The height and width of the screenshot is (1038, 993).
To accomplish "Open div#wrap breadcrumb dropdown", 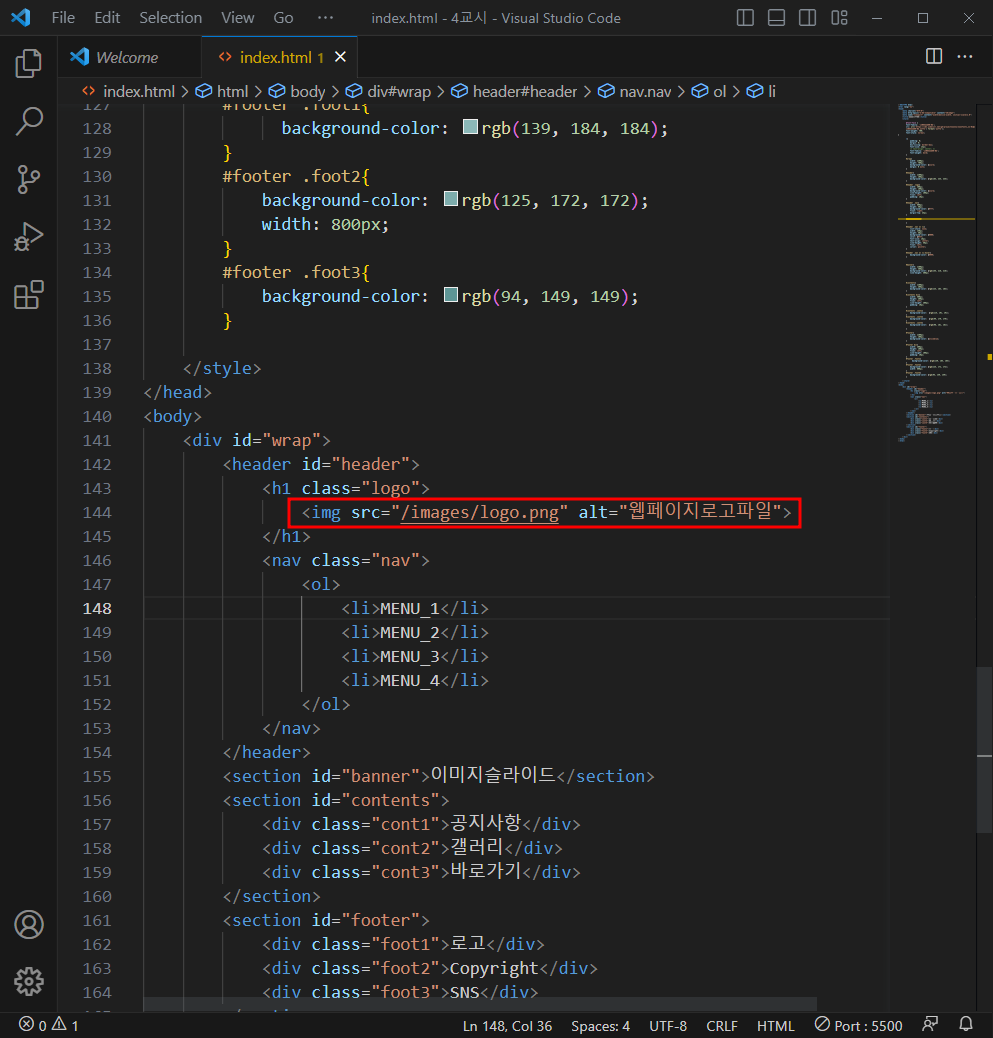I will (389, 91).
